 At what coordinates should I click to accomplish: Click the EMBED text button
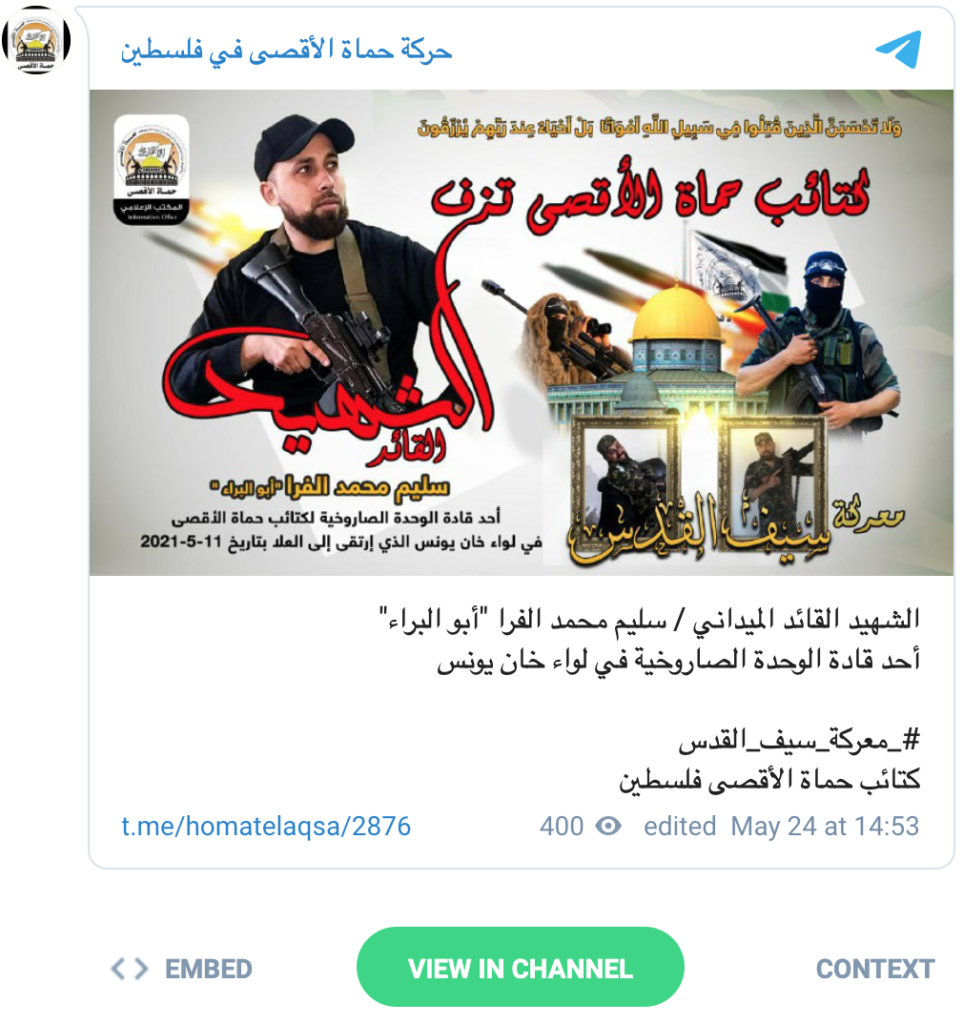coord(208,968)
